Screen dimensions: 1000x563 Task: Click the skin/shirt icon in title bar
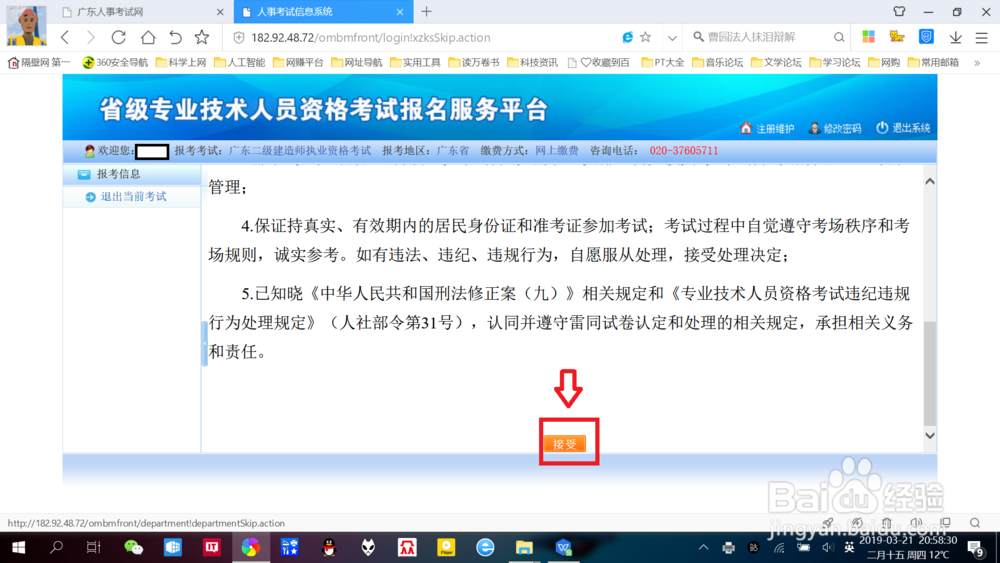tap(899, 11)
